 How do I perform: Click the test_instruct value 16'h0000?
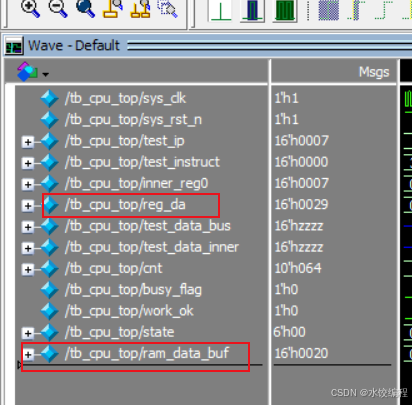[301, 162]
